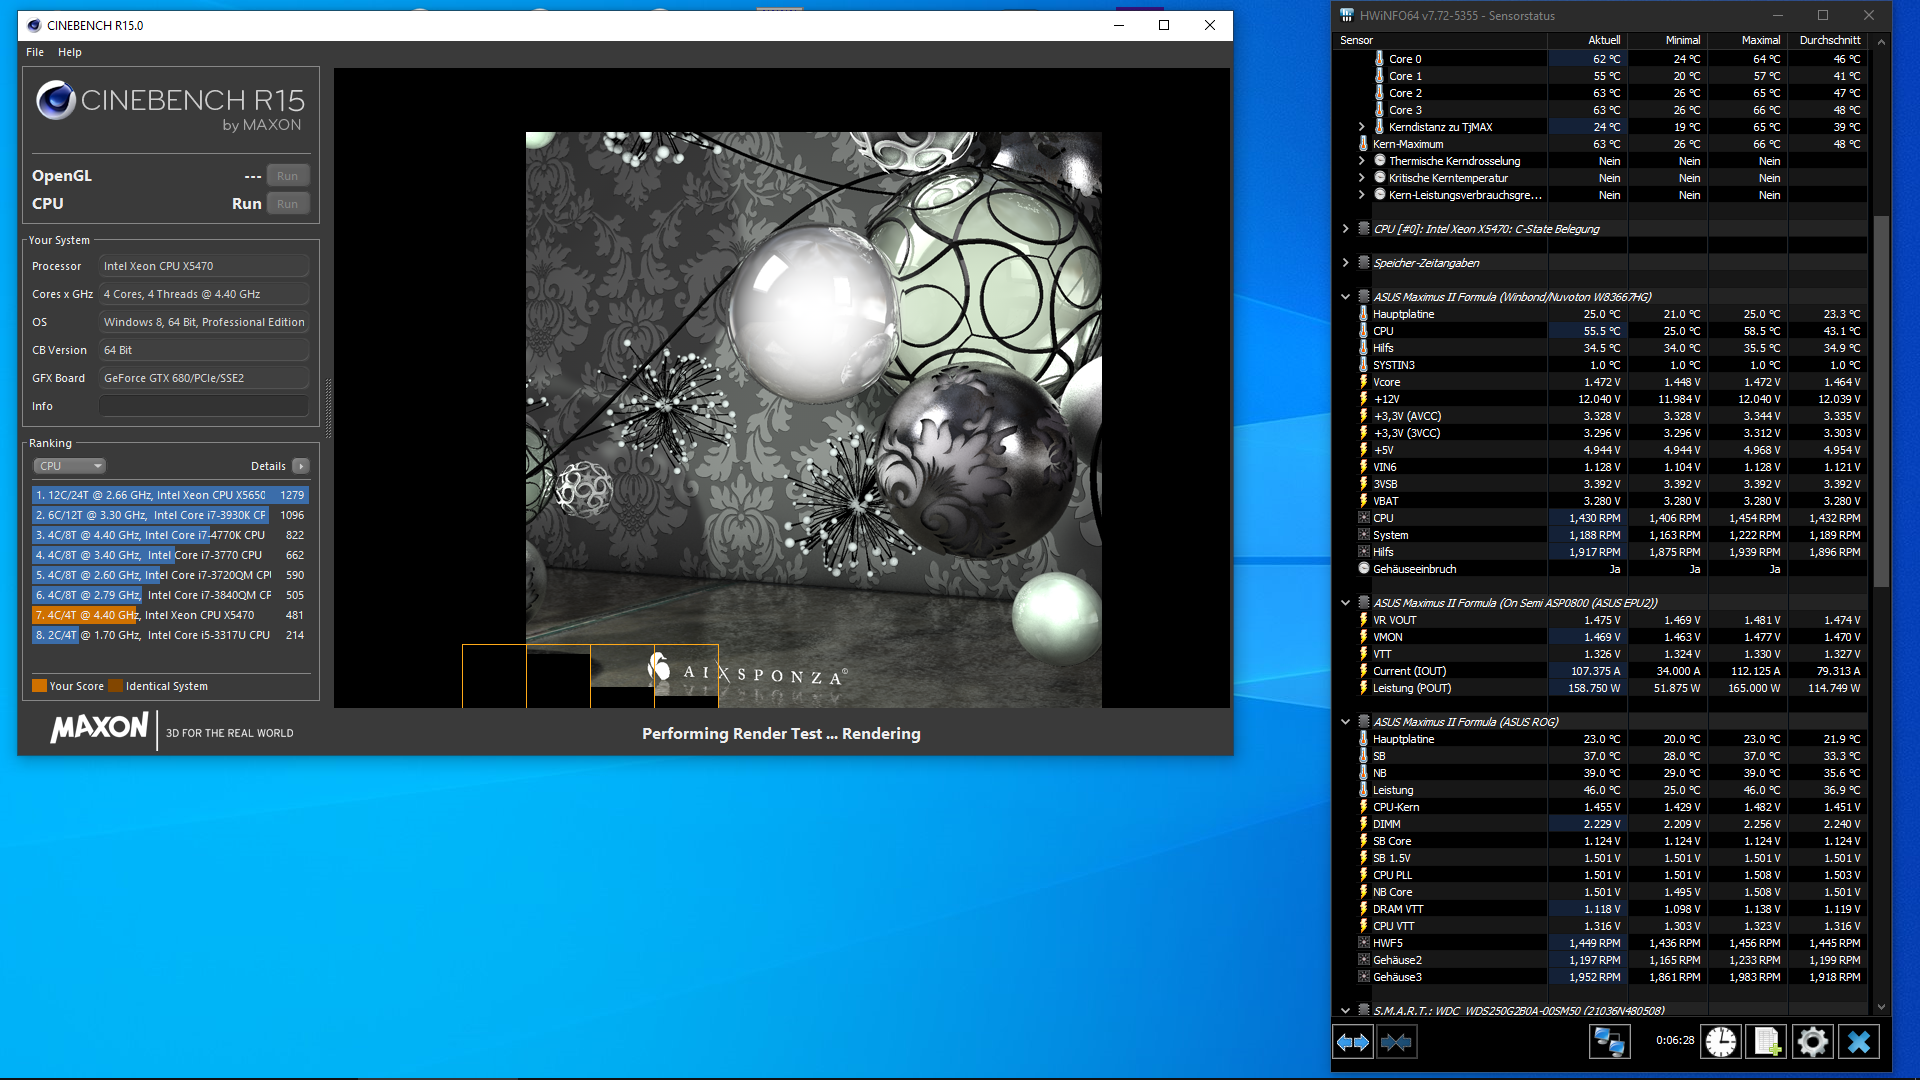
Task: Open HWiNFO settings via the gear icon
Action: tap(1814, 1041)
